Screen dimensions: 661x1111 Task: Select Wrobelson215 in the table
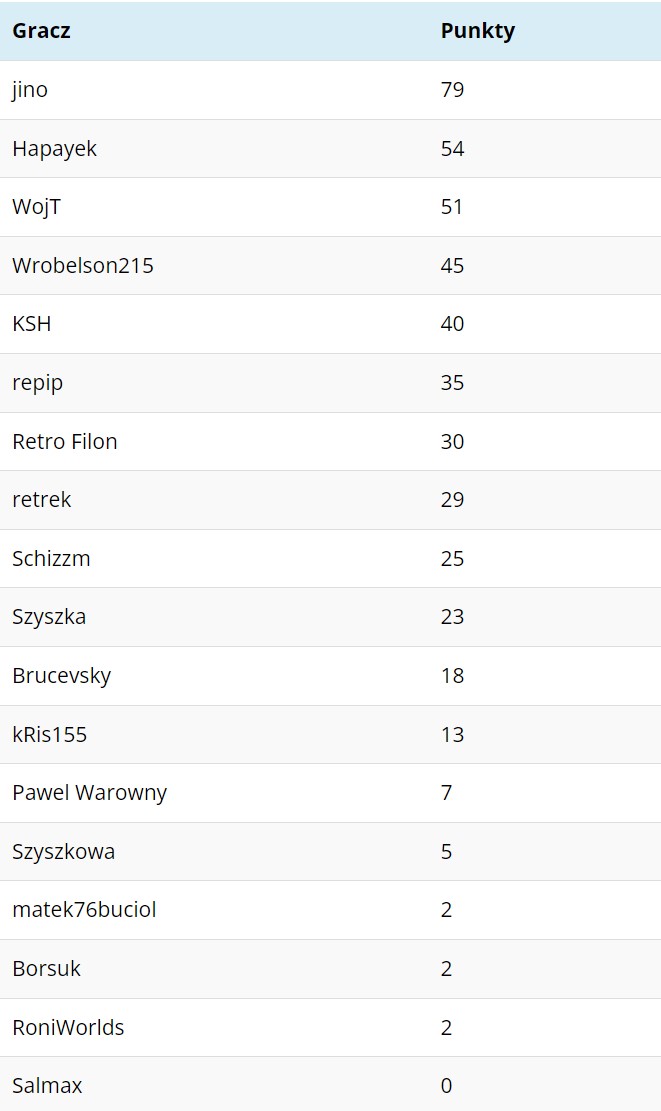click(x=83, y=266)
